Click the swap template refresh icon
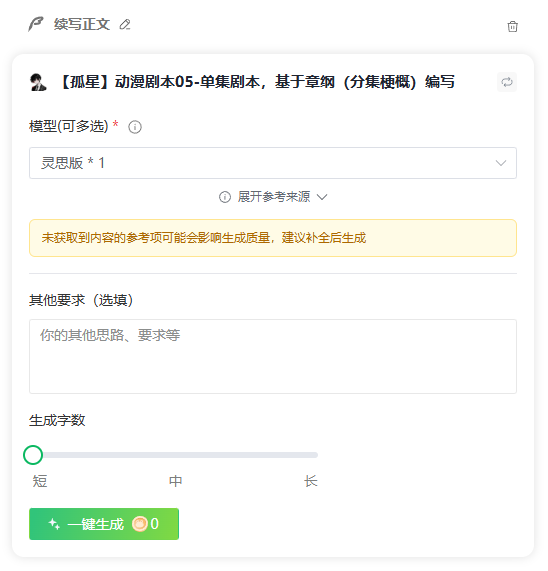The width and height of the screenshot is (548, 571). [507, 82]
